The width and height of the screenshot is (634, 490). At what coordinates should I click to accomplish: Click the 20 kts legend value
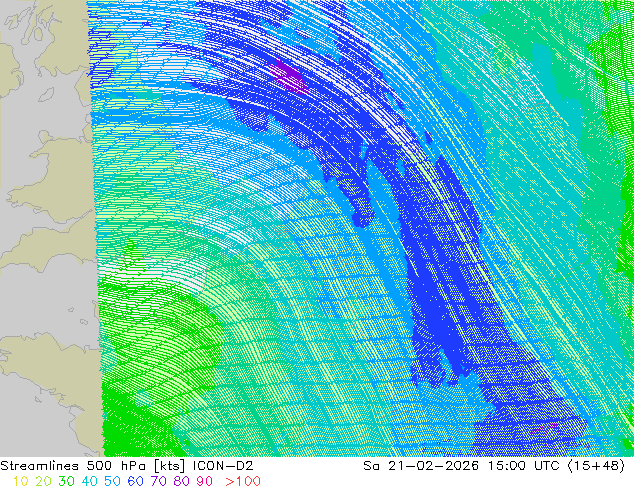coord(43,482)
